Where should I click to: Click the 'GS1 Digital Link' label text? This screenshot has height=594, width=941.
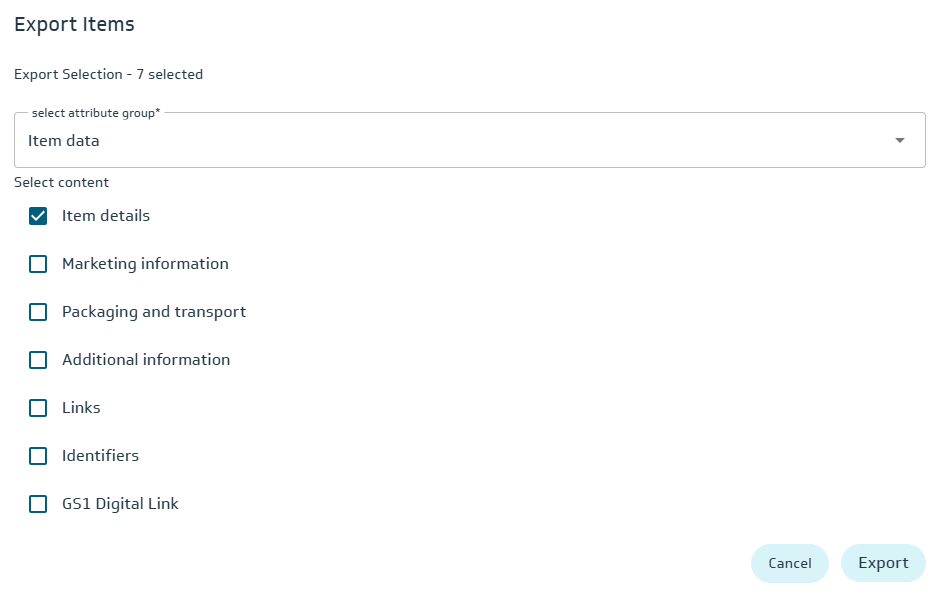pyautogui.click(x=120, y=504)
